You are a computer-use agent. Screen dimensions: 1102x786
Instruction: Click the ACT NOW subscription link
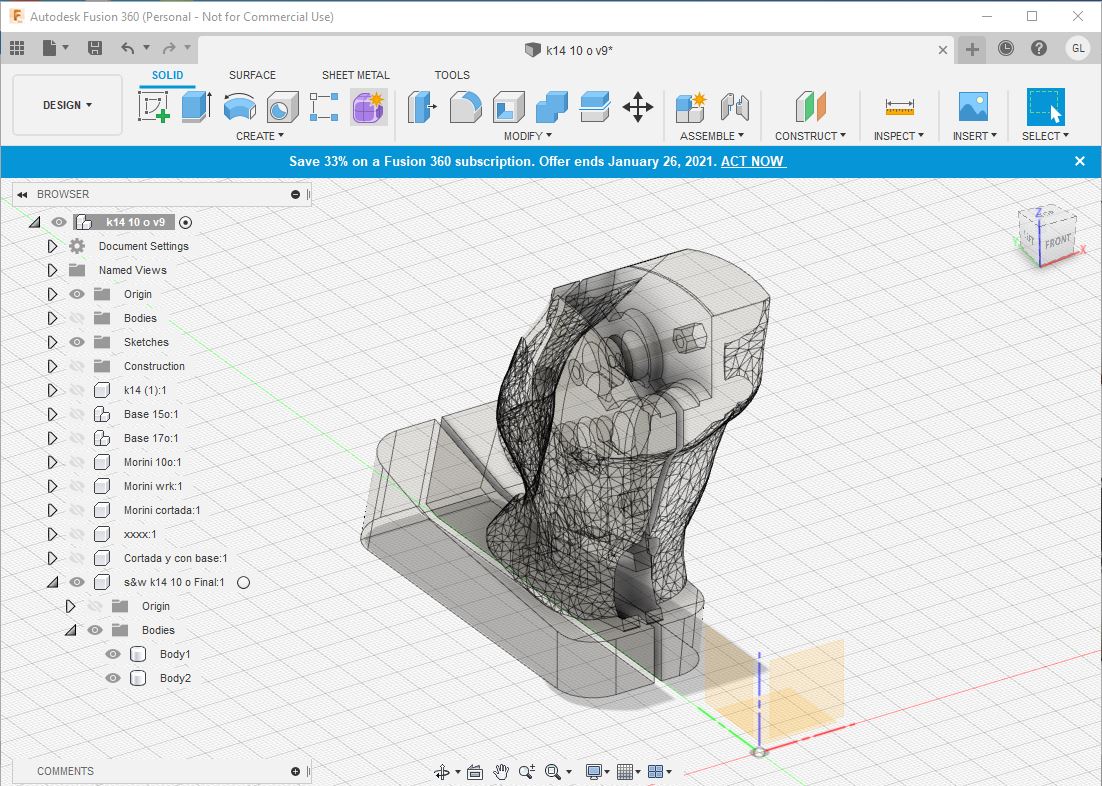click(752, 161)
